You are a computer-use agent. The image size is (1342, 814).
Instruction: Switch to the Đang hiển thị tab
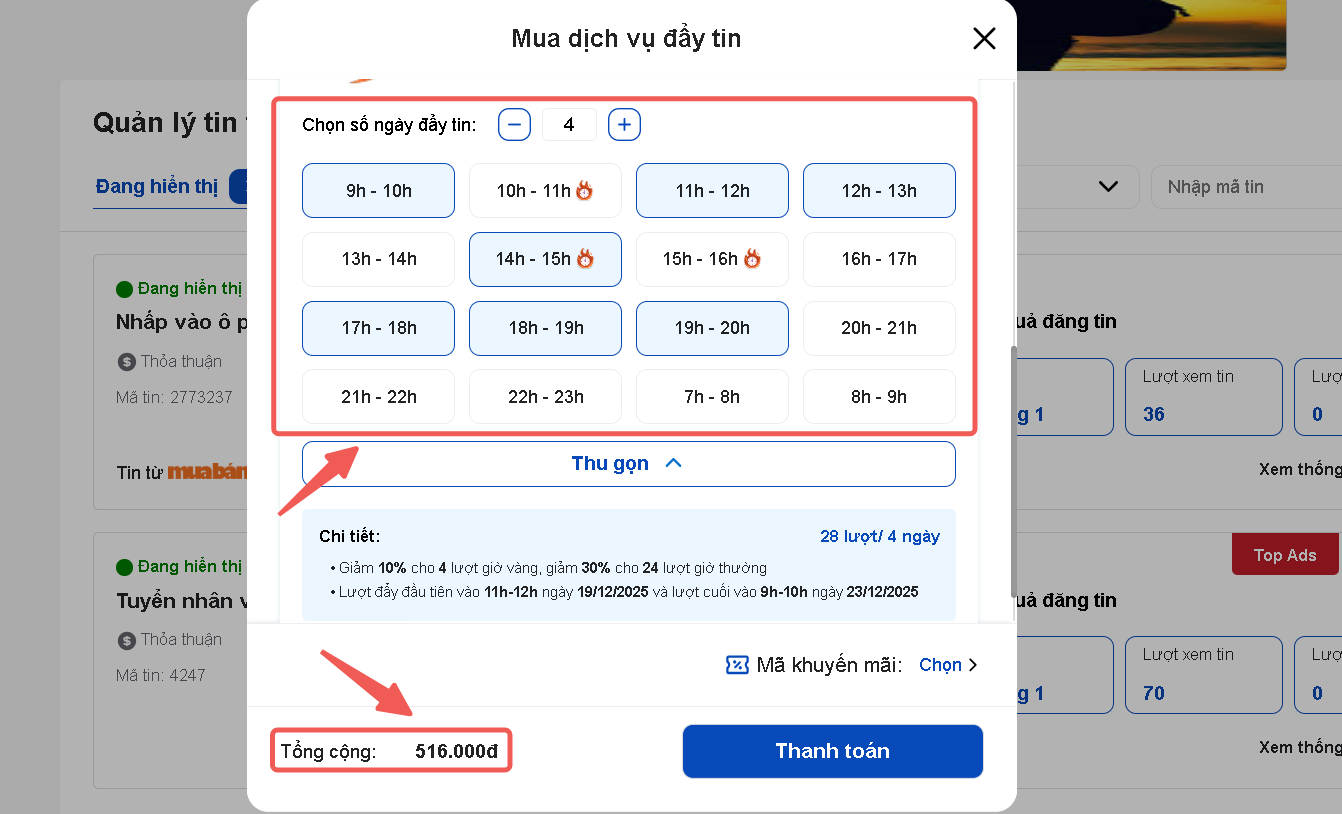pyautogui.click(x=157, y=187)
